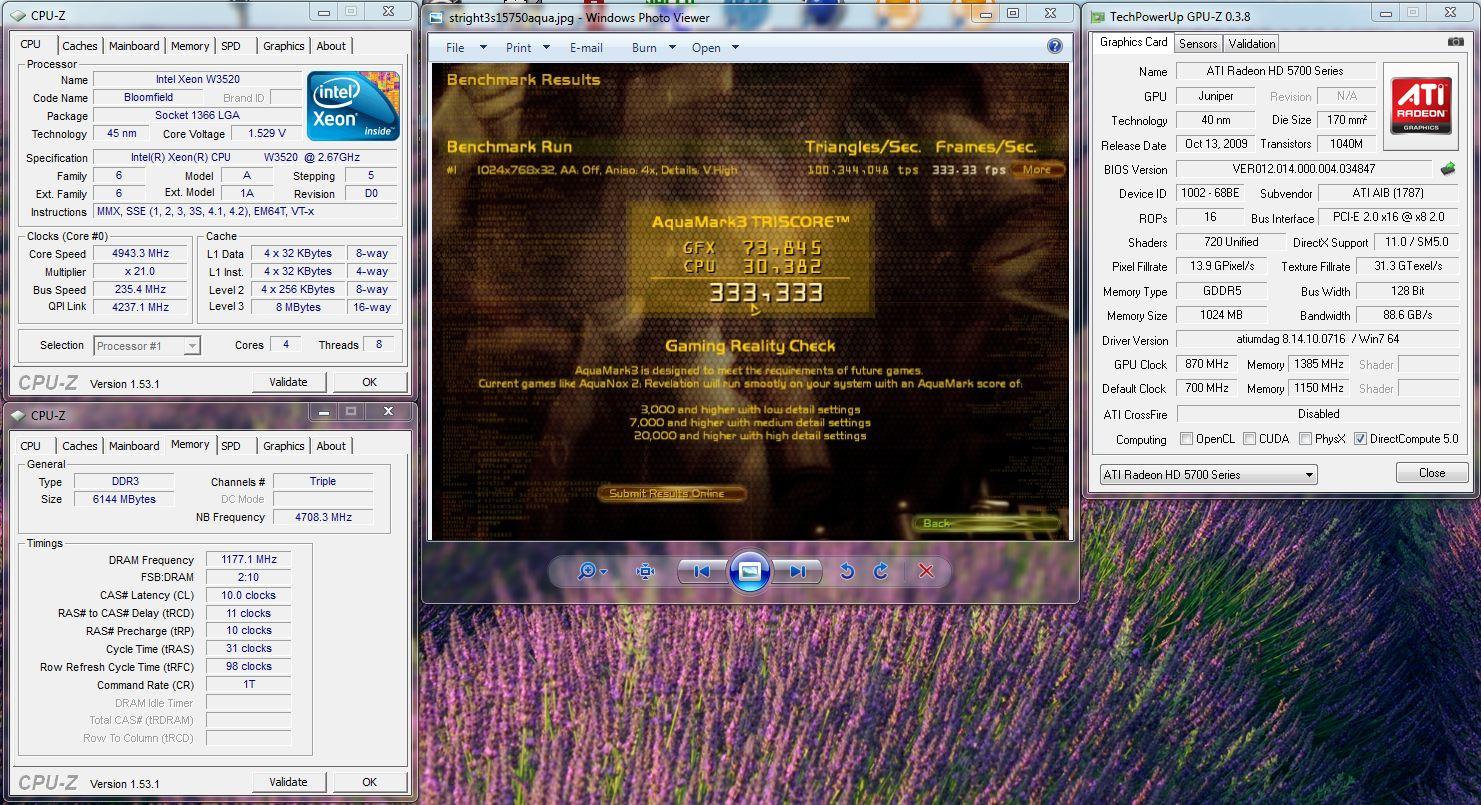
Task: Click the Intel Xeon inside logo
Action: (353, 105)
